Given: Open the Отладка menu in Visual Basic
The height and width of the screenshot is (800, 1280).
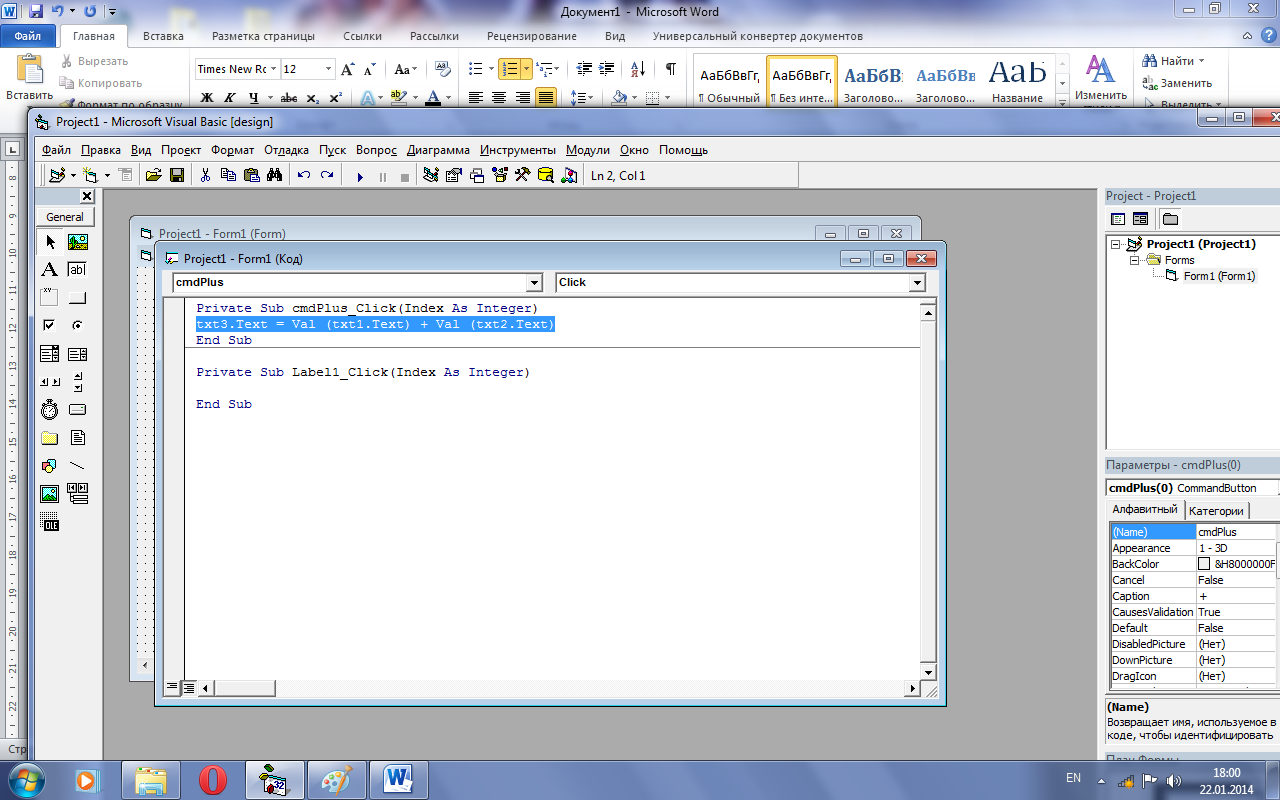Looking at the screenshot, I should tap(286, 150).
